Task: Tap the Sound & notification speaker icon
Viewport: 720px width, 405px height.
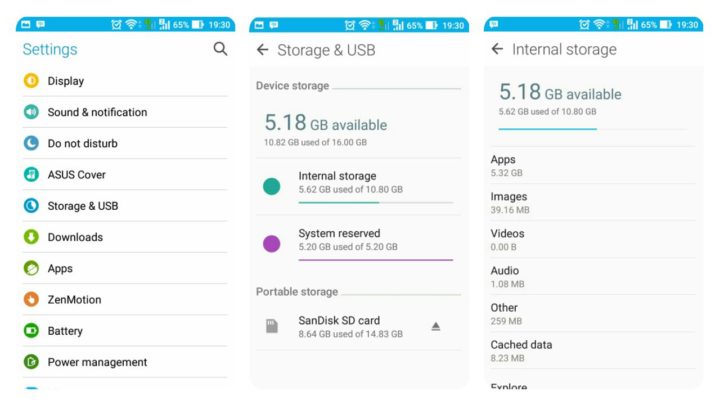Action: pyautogui.click(x=31, y=112)
